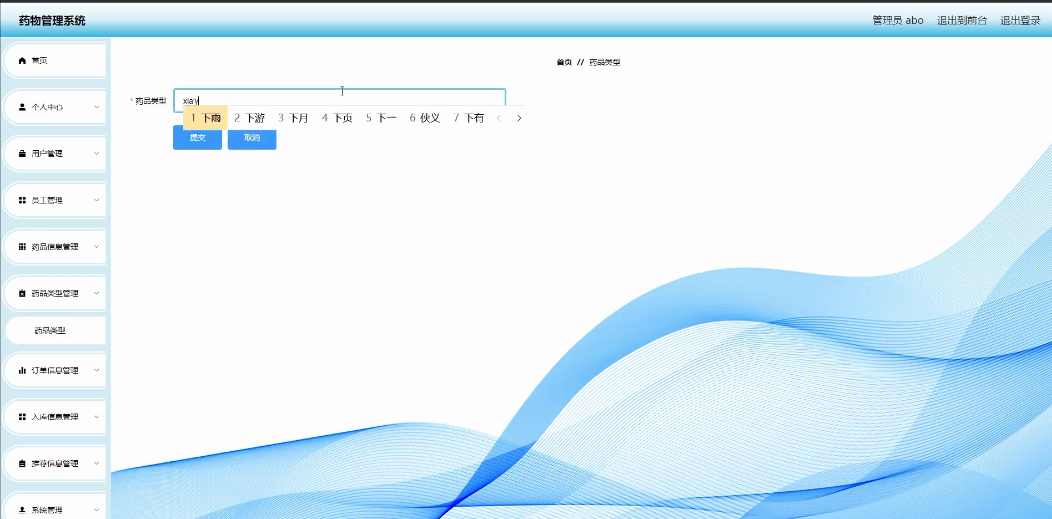Go to 首页 in the breadcrumb
The image size is (1052, 519).
(x=564, y=62)
